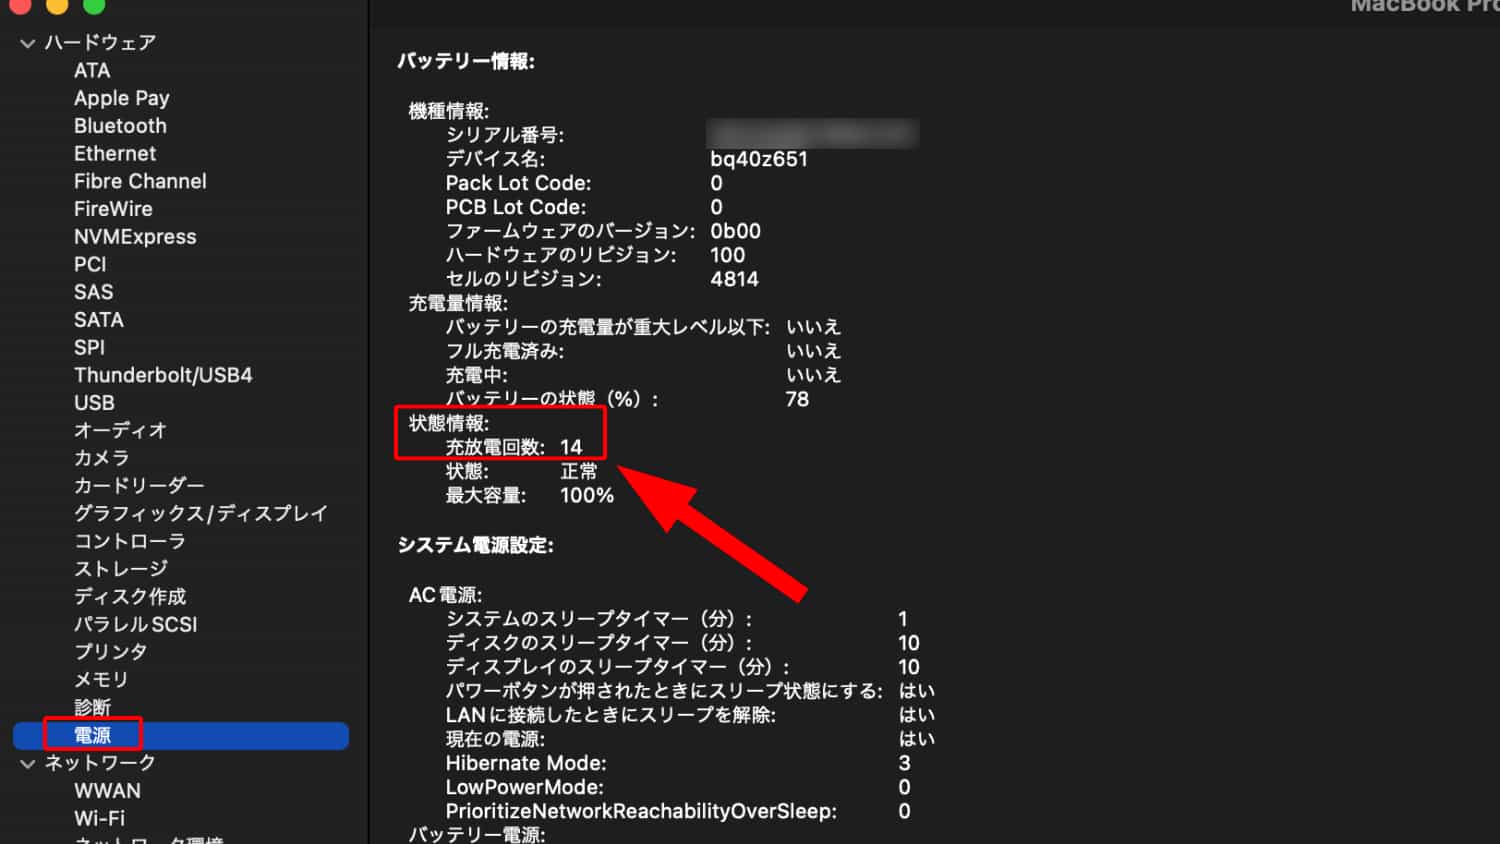Select Ethernet in the sidebar
1500x844 pixels.
coord(115,153)
